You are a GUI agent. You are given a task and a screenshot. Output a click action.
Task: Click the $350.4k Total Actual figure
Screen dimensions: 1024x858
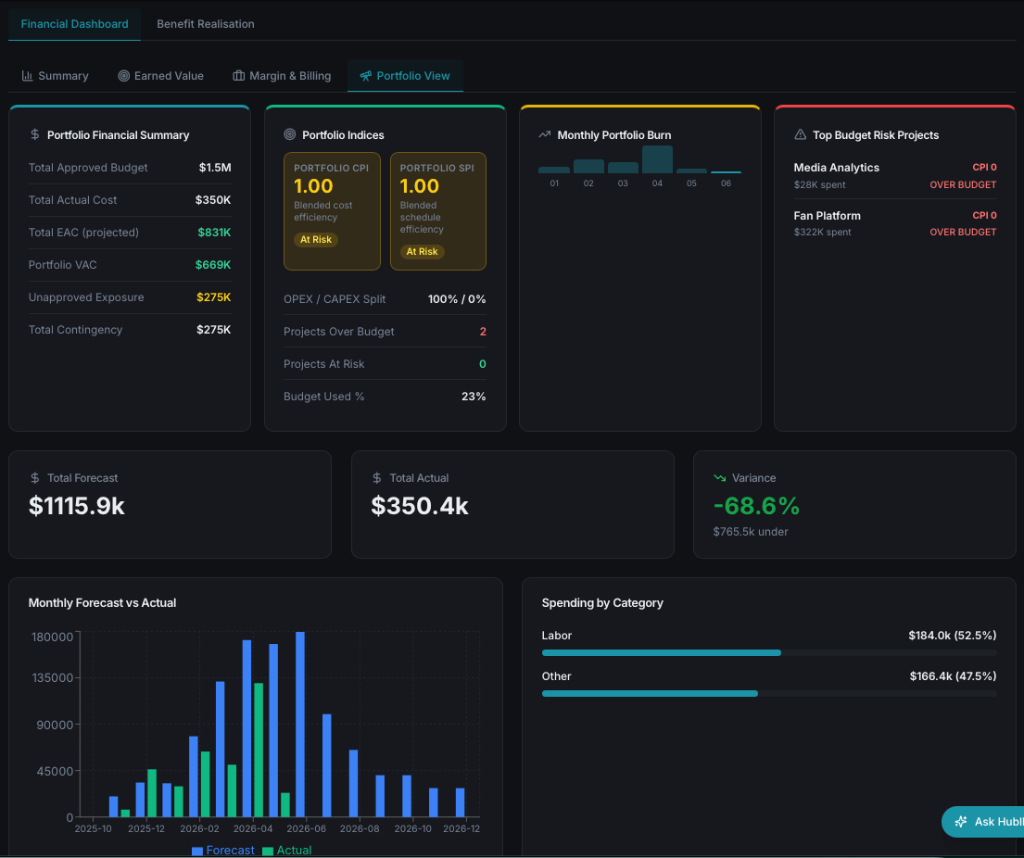tap(419, 506)
